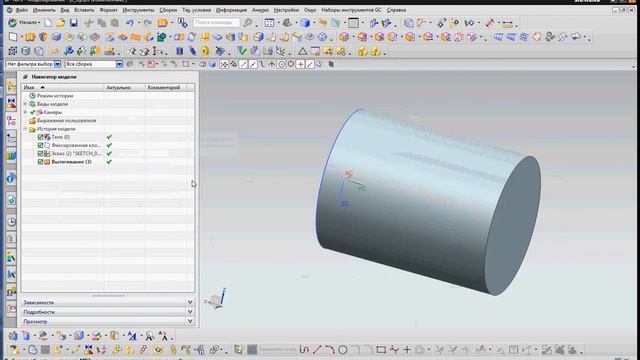640x360 pixels.
Task: Click the New file icon
Action: [48, 23]
